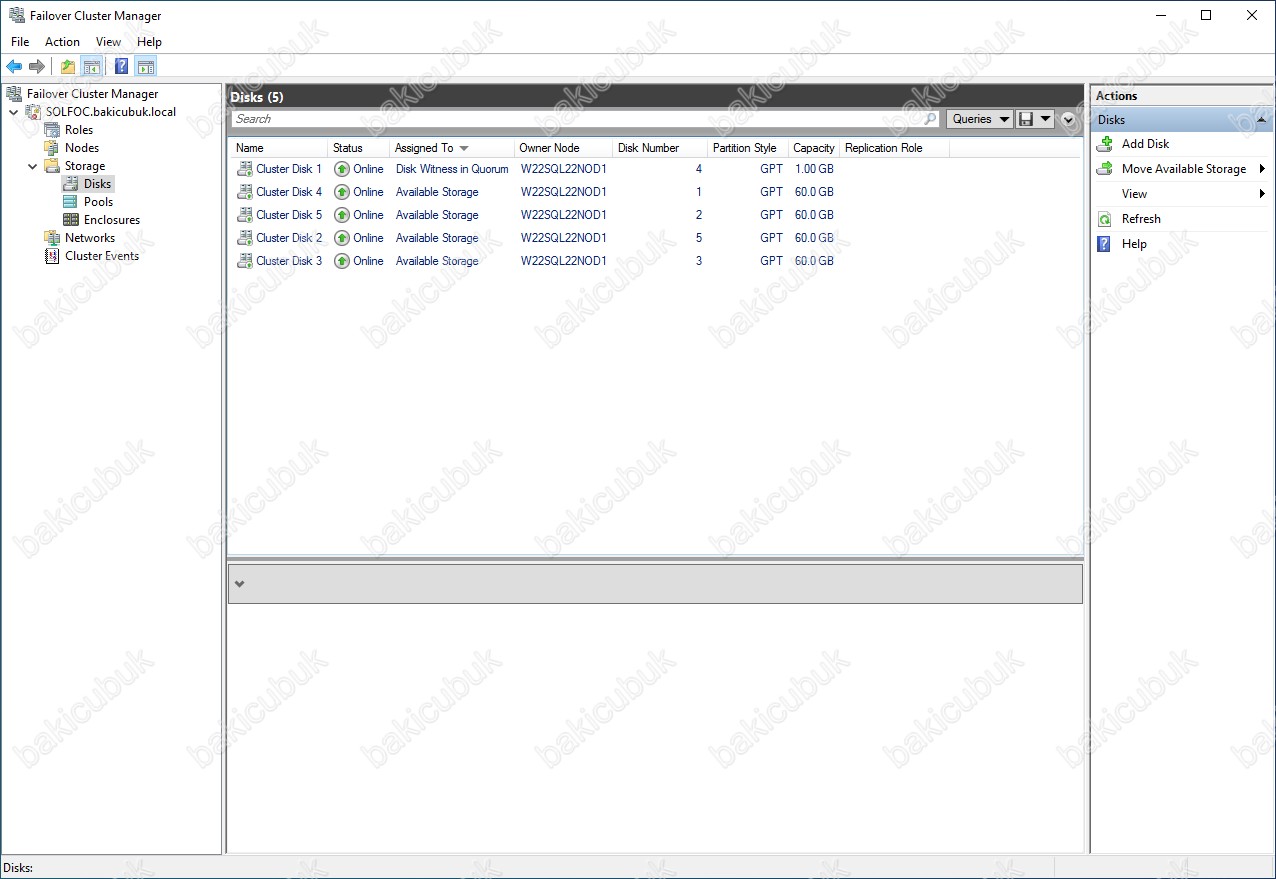1276x879 pixels.
Task: Click the save query floppy disk icon
Action: (x=1026, y=119)
